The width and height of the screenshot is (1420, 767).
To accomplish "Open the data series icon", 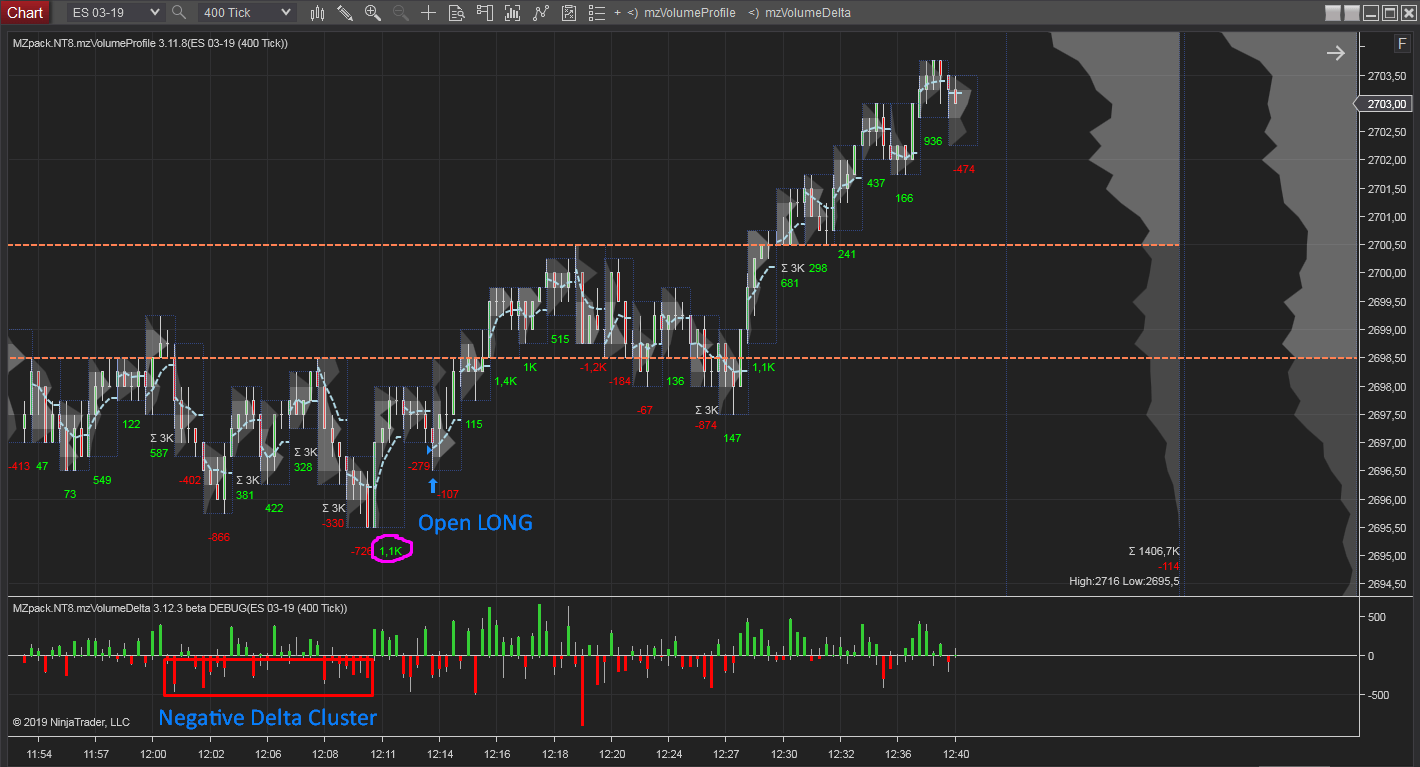I will [x=513, y=13].
